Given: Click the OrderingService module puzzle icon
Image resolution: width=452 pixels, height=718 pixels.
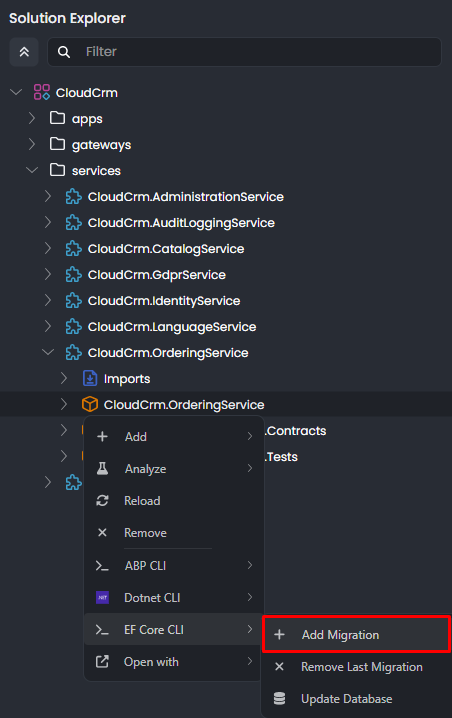Looking at the screenshot, I should click(x=74, y=353).
